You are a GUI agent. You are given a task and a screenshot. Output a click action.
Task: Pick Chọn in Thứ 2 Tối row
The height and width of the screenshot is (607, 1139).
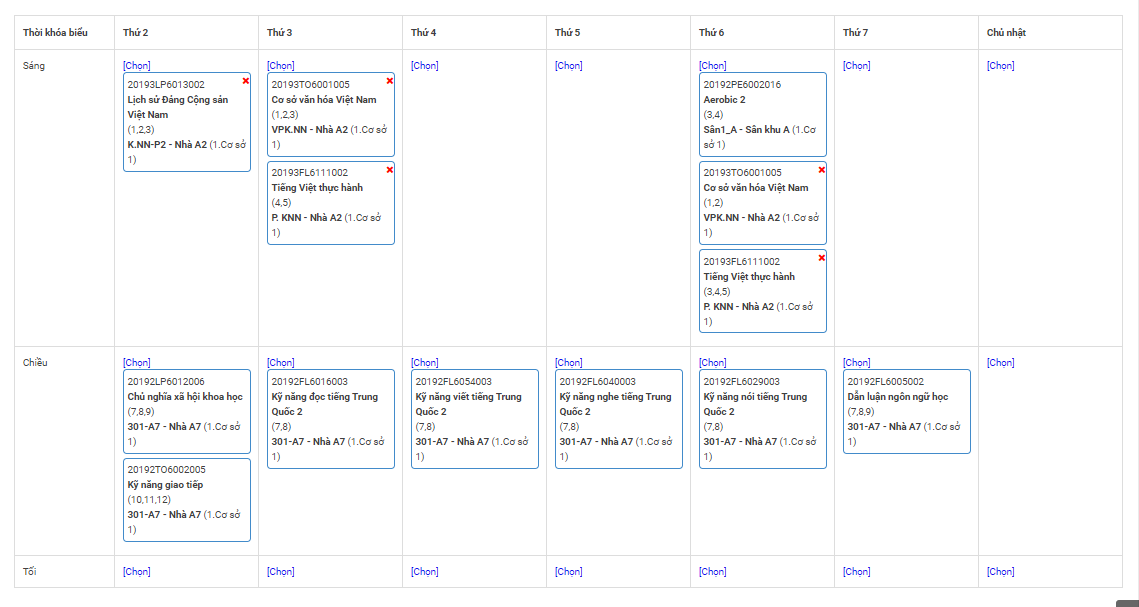click(x=137, y=572)
